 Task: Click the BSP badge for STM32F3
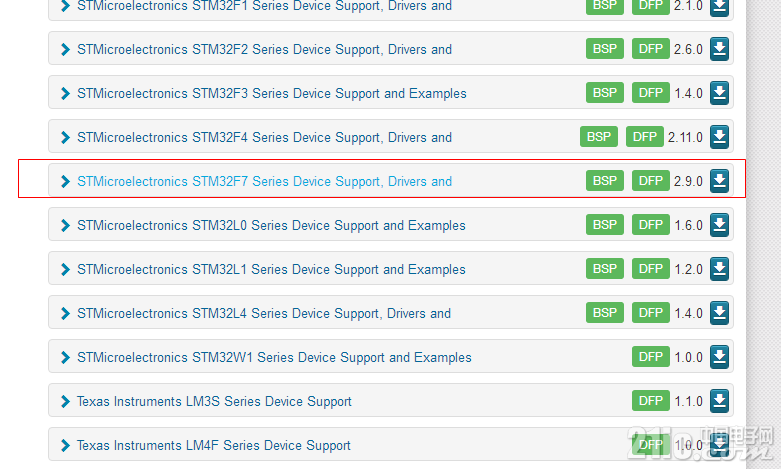605,93
